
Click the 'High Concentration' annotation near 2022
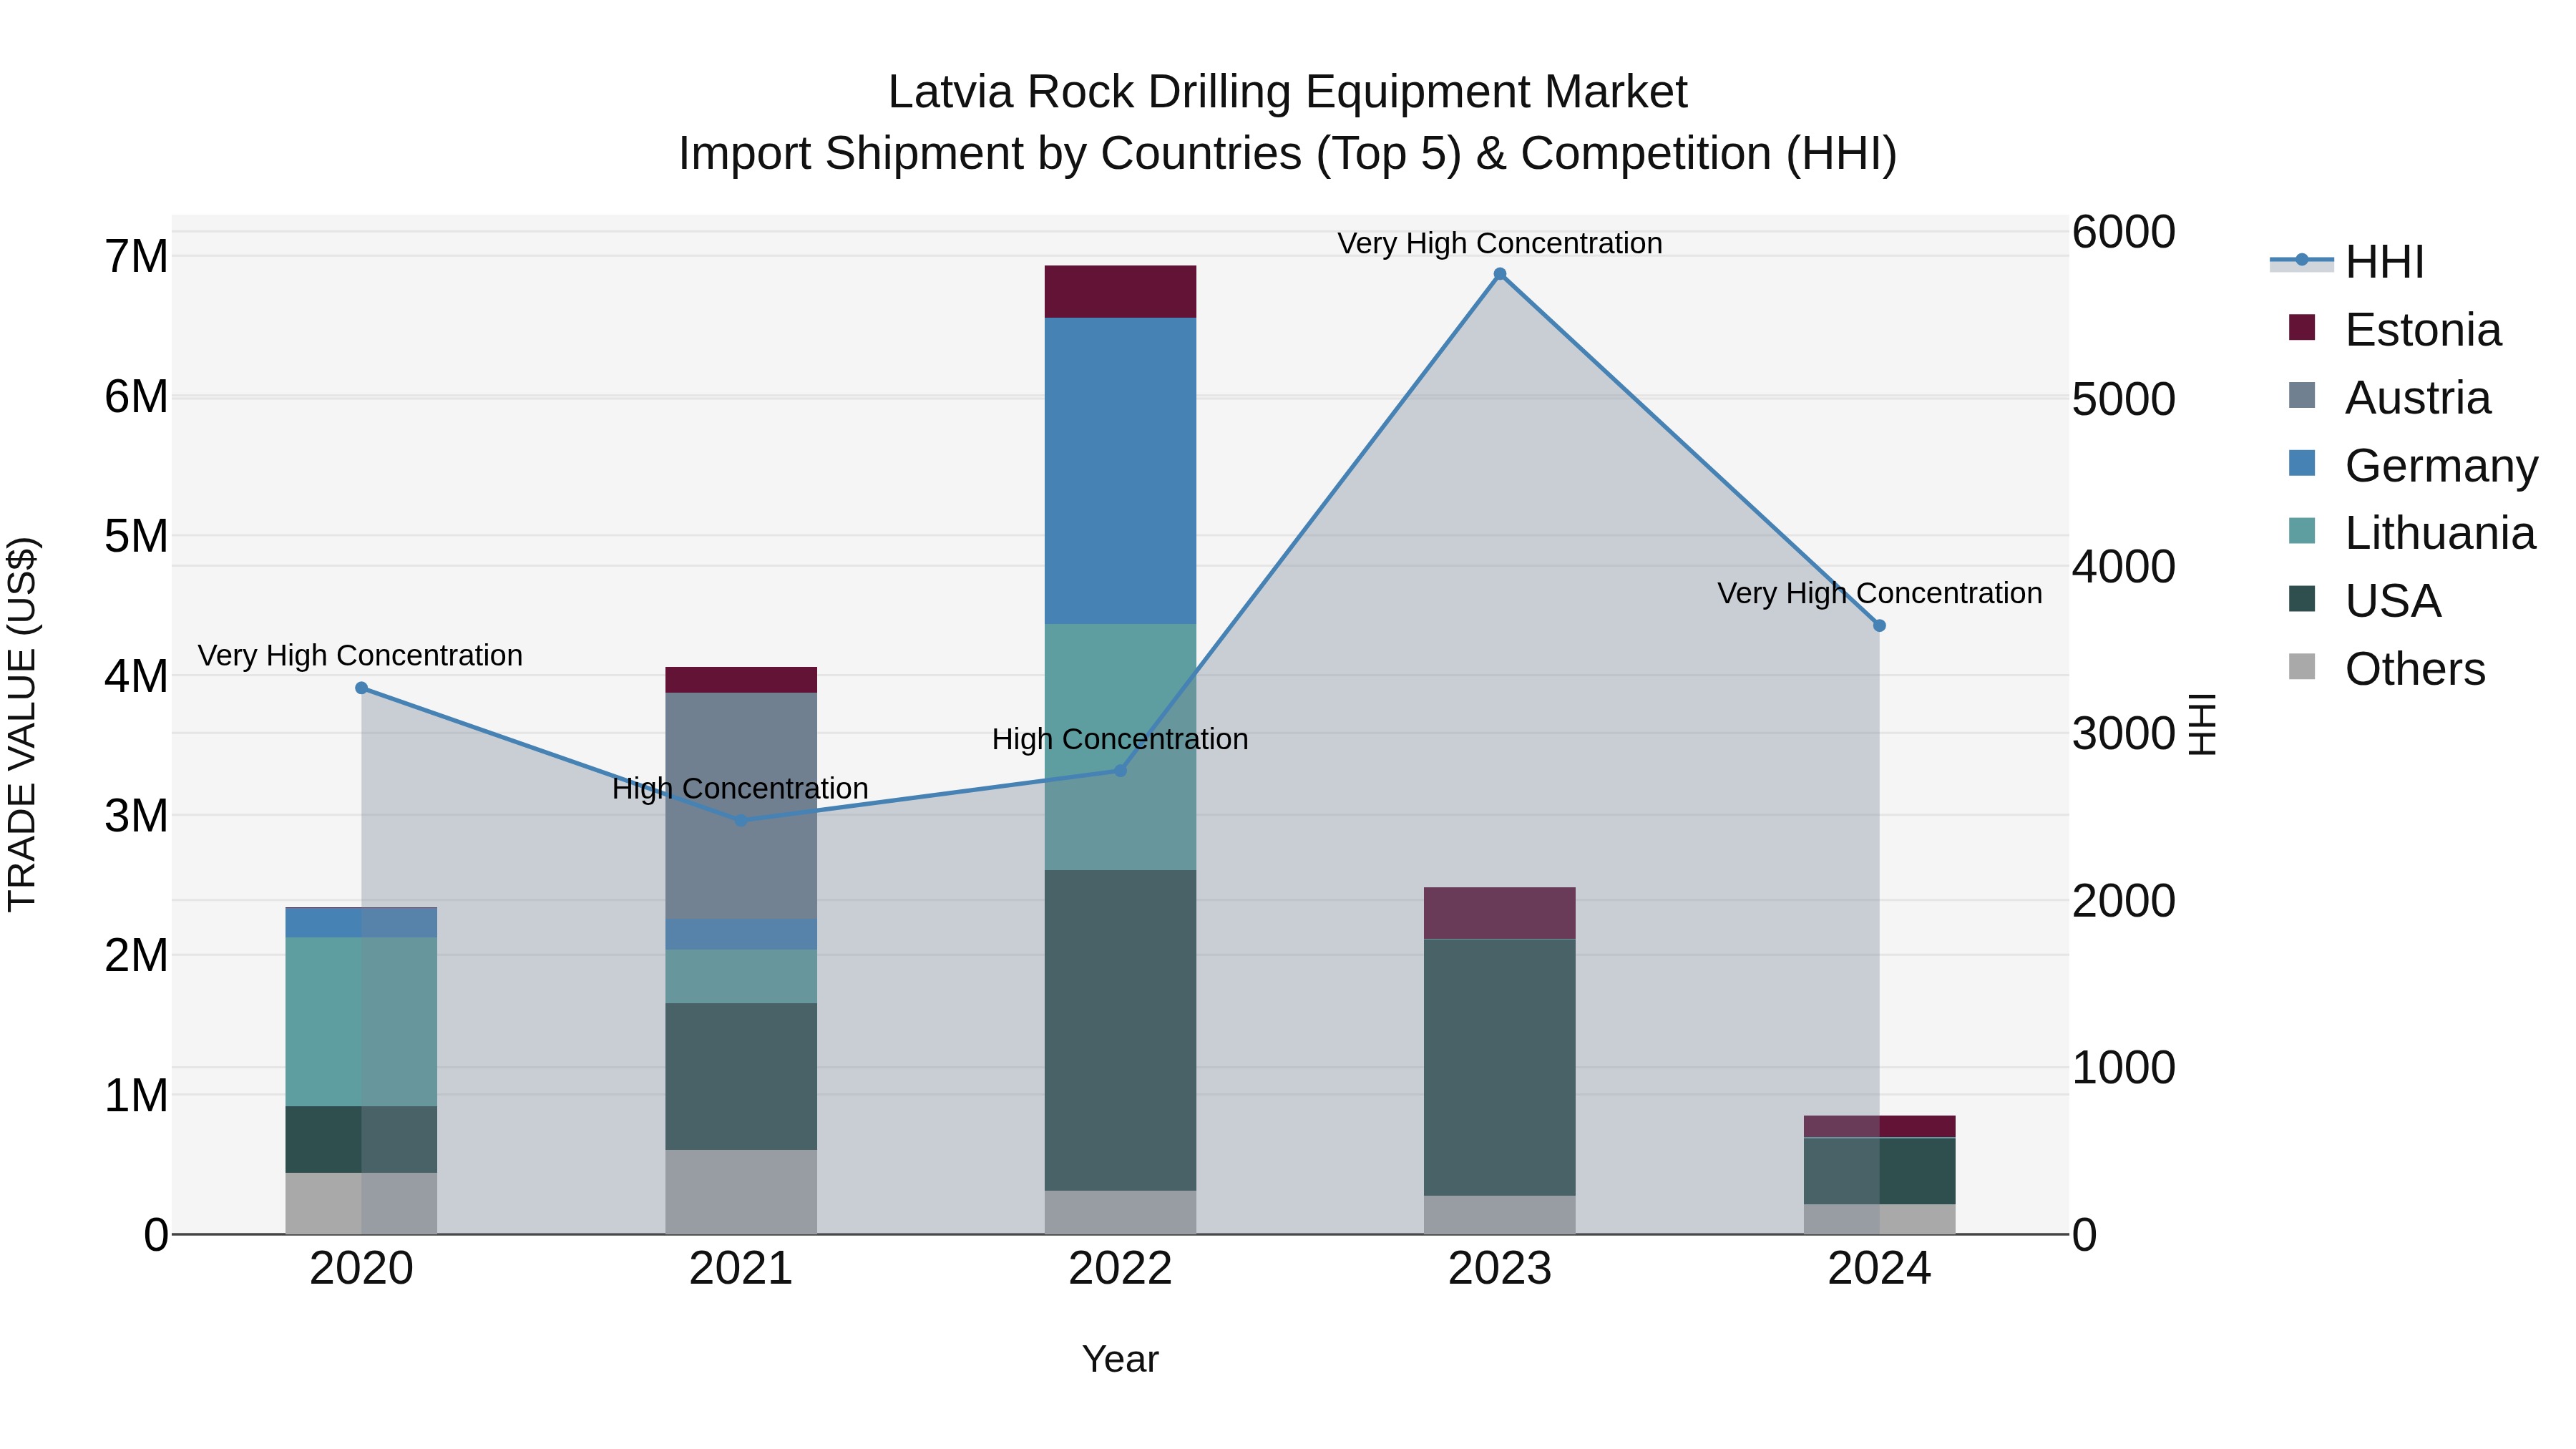point(1120,740)
